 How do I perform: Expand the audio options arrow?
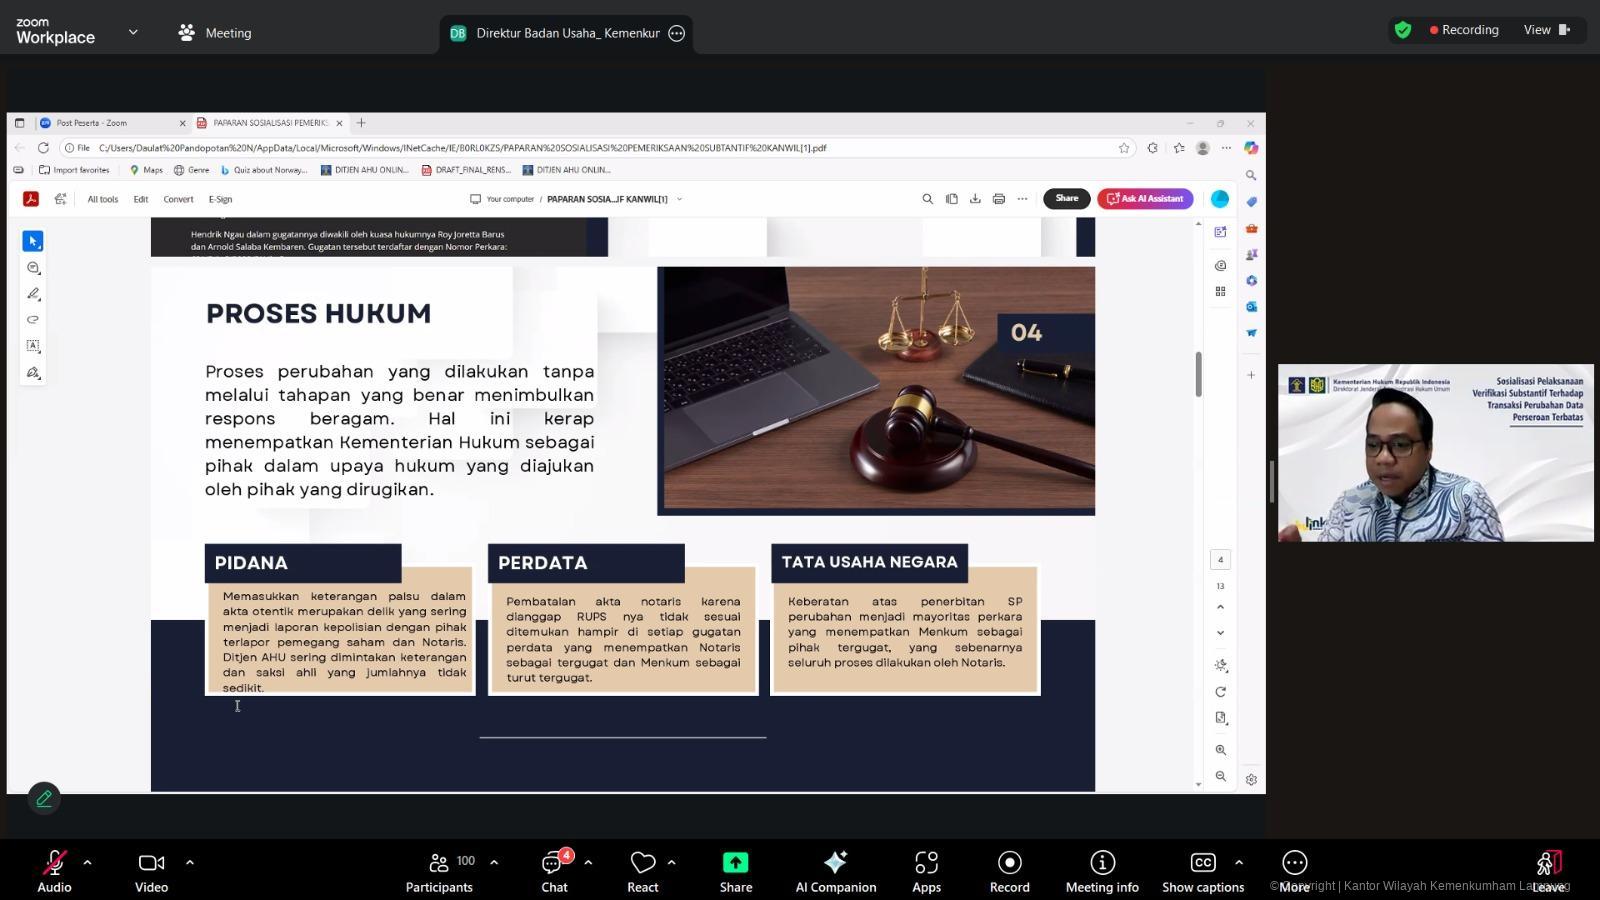coord(87,861)
